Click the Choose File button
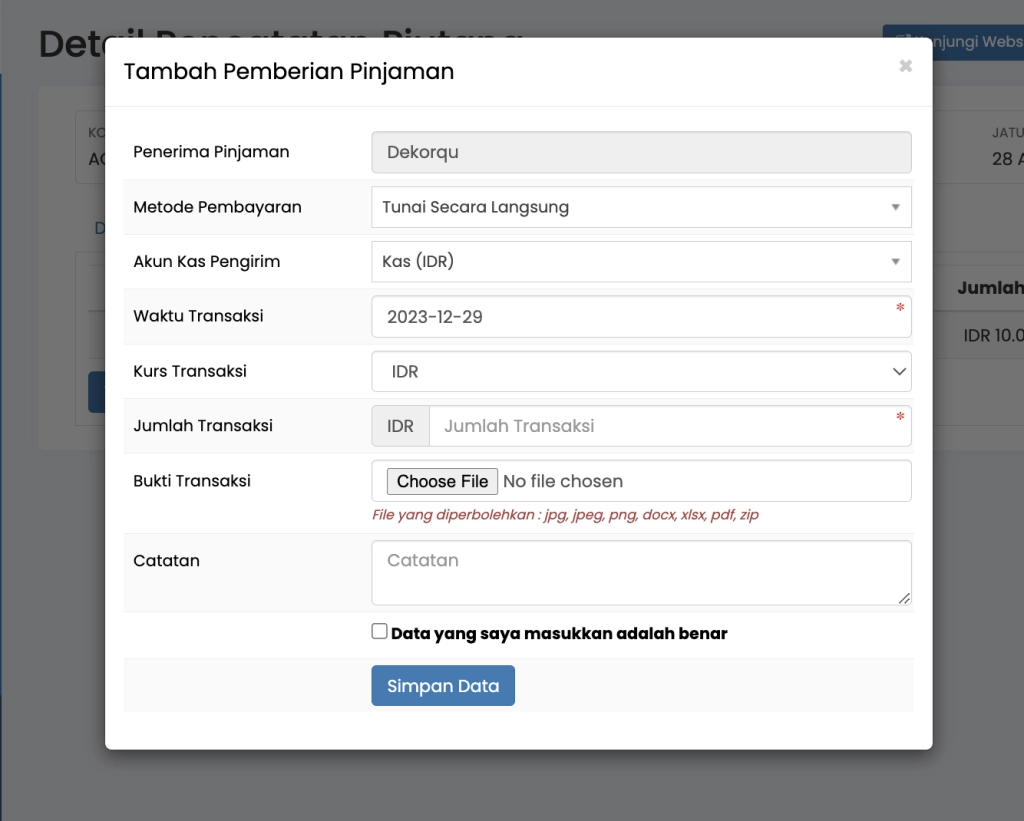 click(442, 482)
